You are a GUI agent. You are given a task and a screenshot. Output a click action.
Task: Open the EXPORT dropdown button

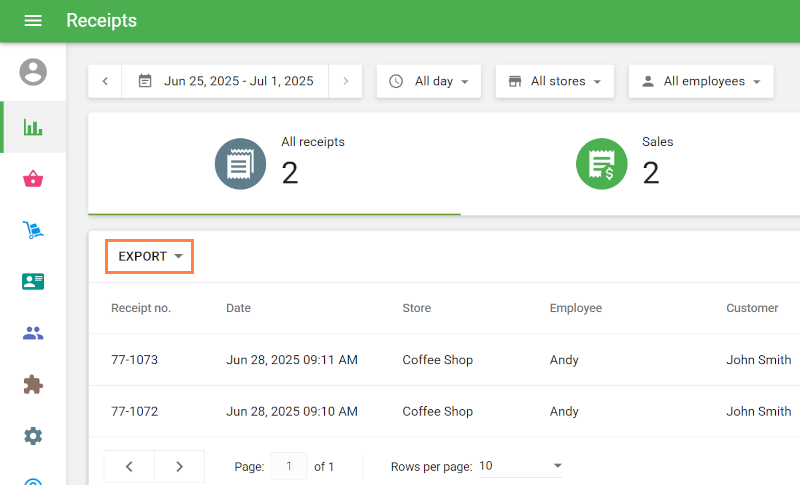[x=149, y=257]
